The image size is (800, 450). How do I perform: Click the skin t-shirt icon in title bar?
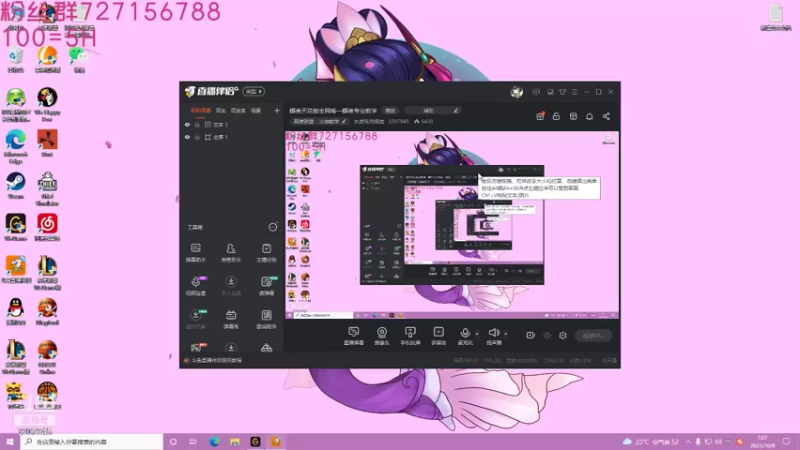[x=562, y=92]
